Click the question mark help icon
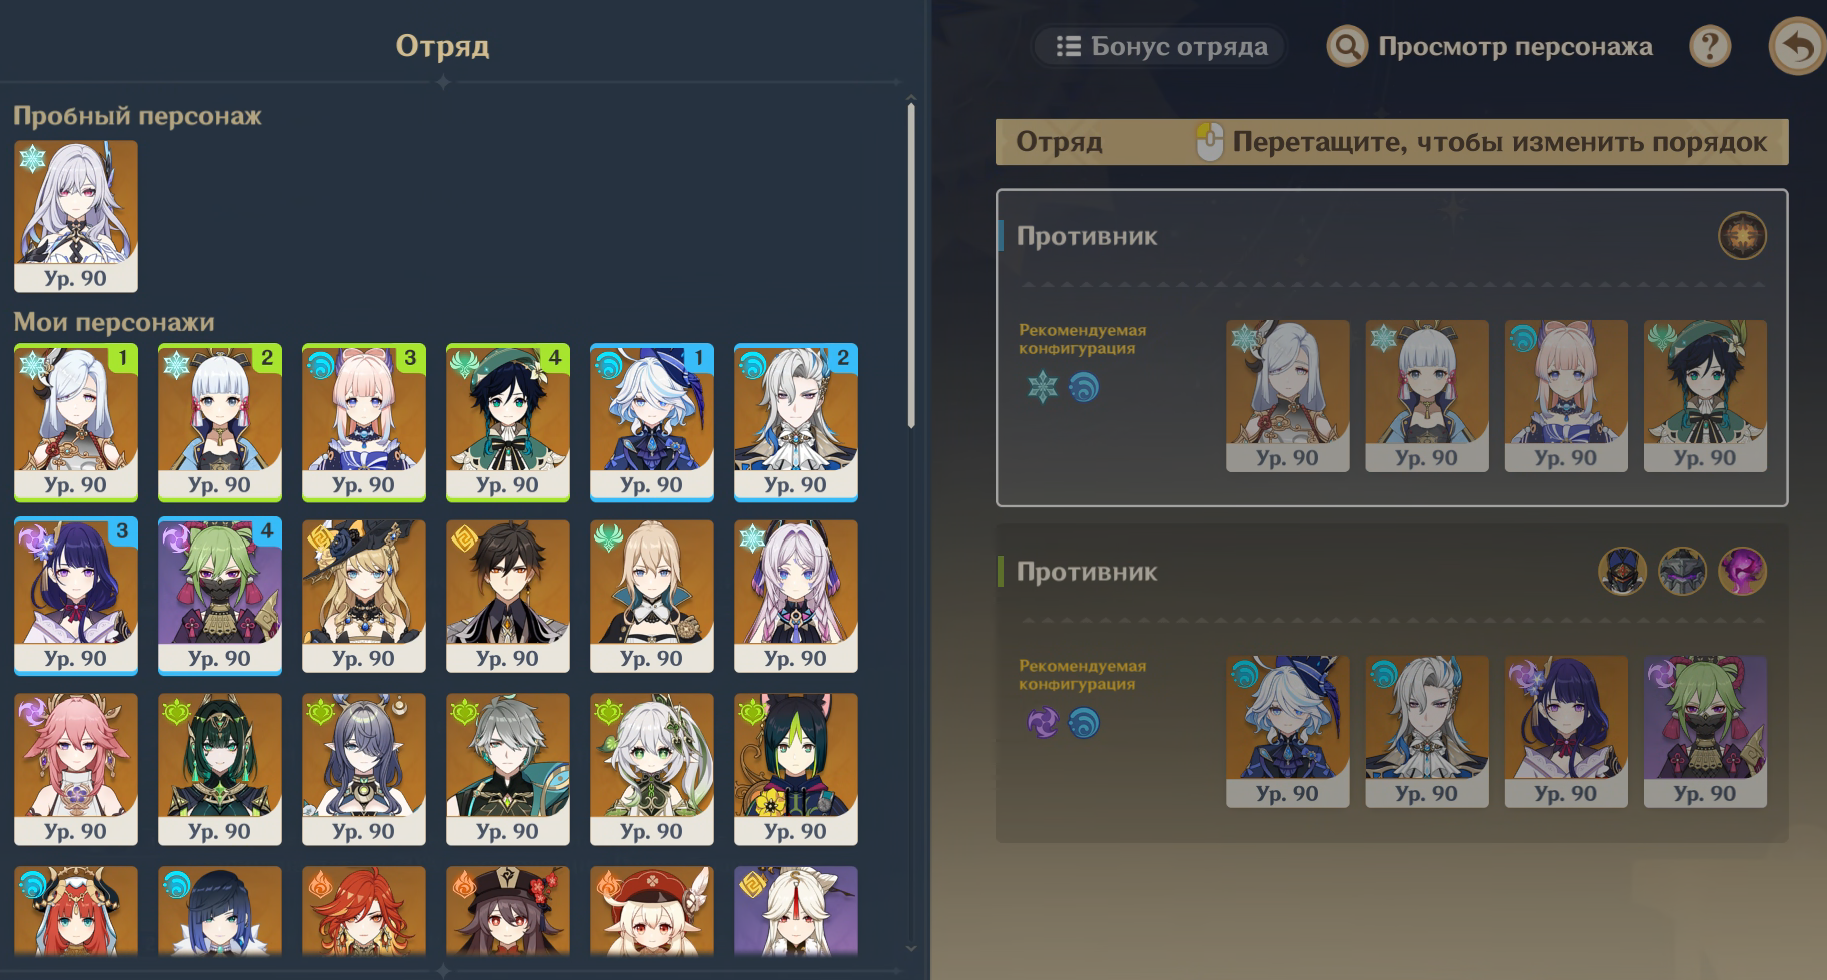The width and height of the screenshot is (1827, 980). tap(1710, 46)
